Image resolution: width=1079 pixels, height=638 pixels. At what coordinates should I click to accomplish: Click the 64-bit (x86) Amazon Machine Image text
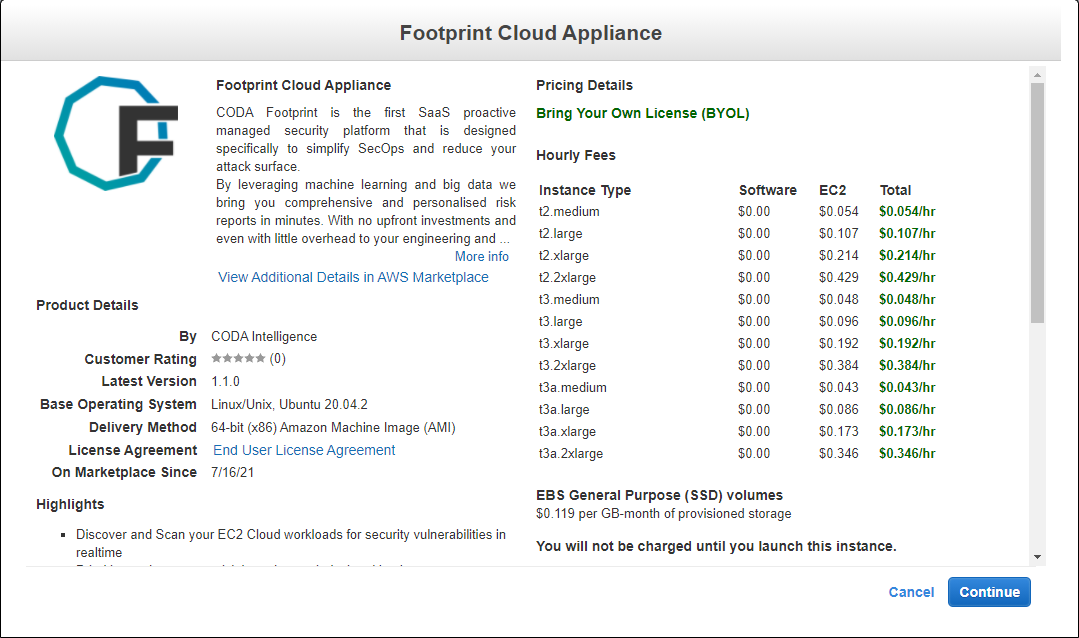click(333, 427)
